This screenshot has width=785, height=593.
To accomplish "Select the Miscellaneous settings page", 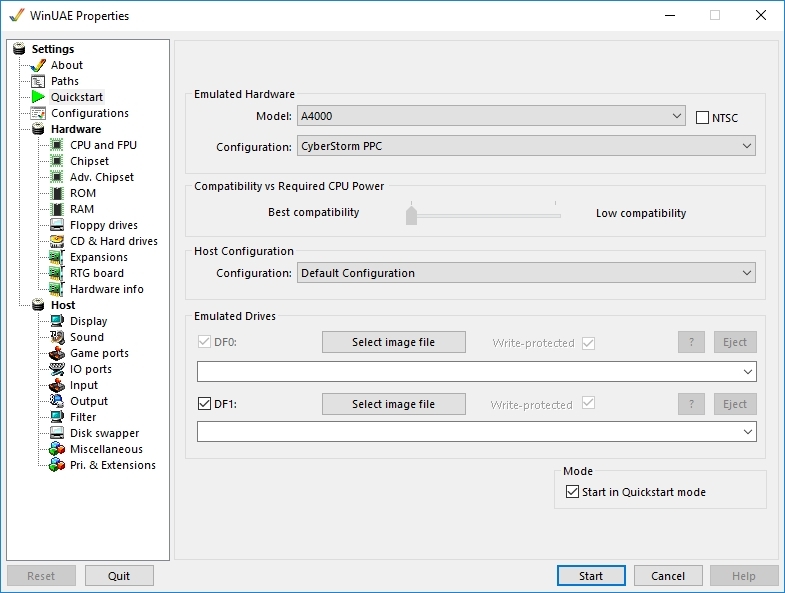I will click(x=106, y=449).
